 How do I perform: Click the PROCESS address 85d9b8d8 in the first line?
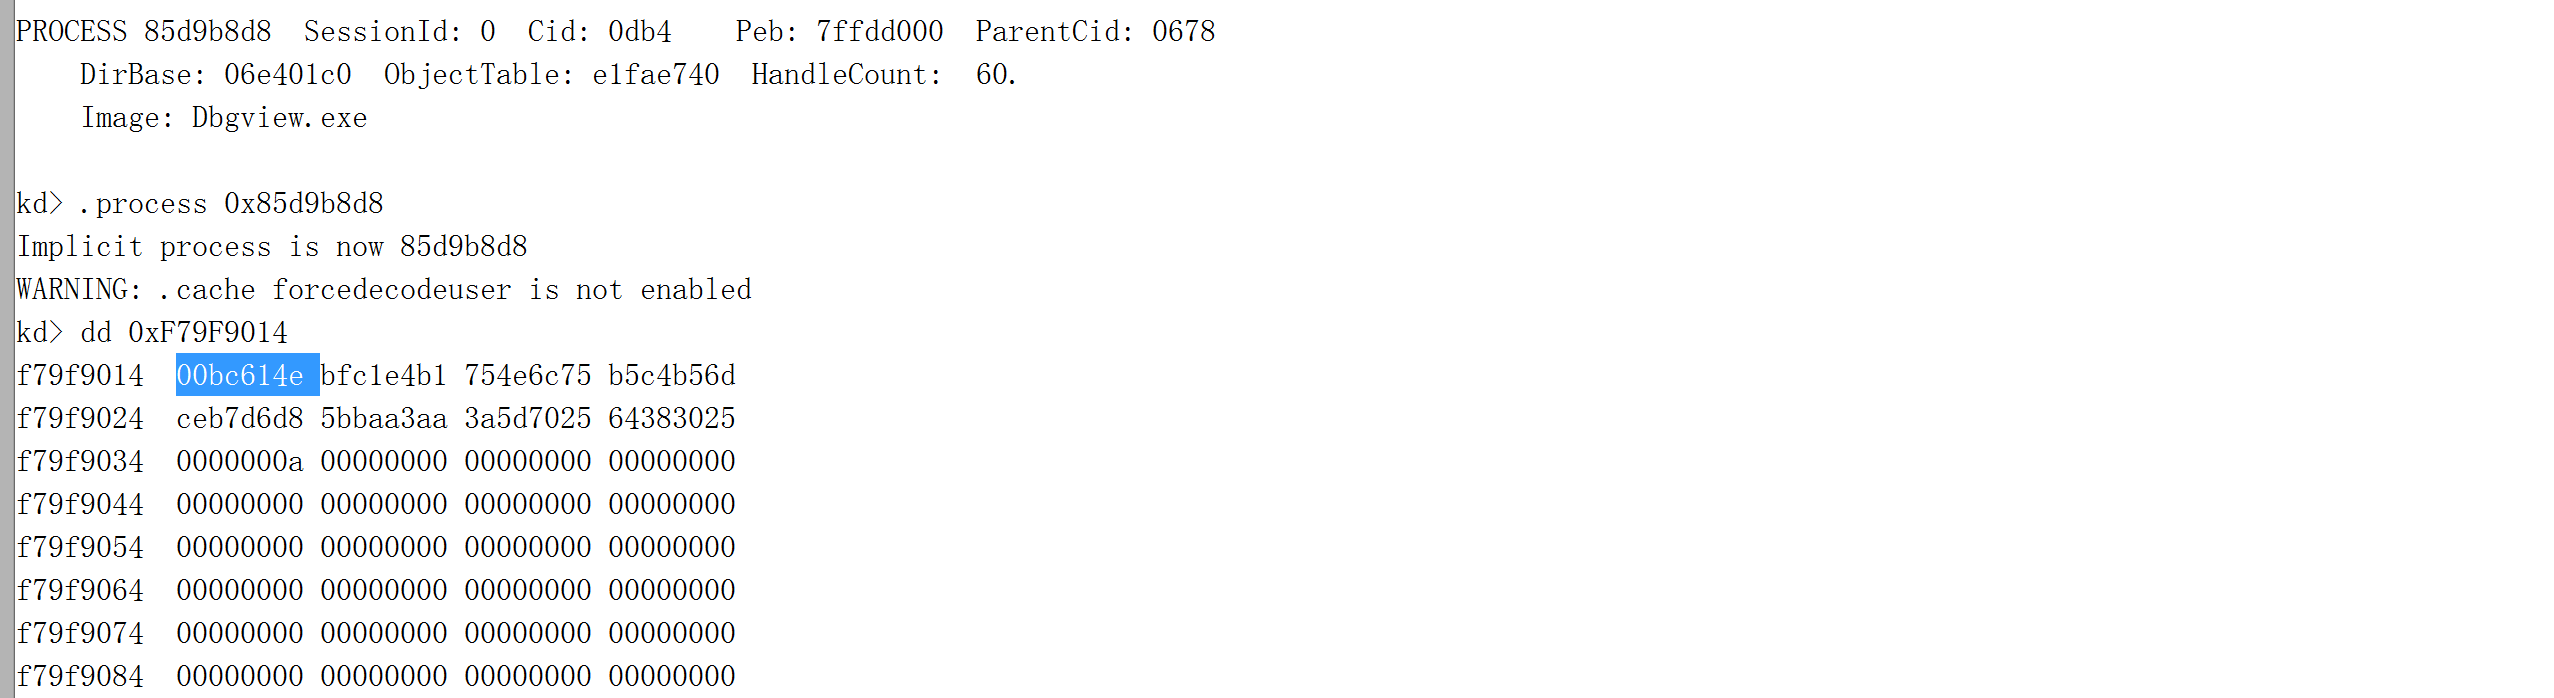click(208, 32)
